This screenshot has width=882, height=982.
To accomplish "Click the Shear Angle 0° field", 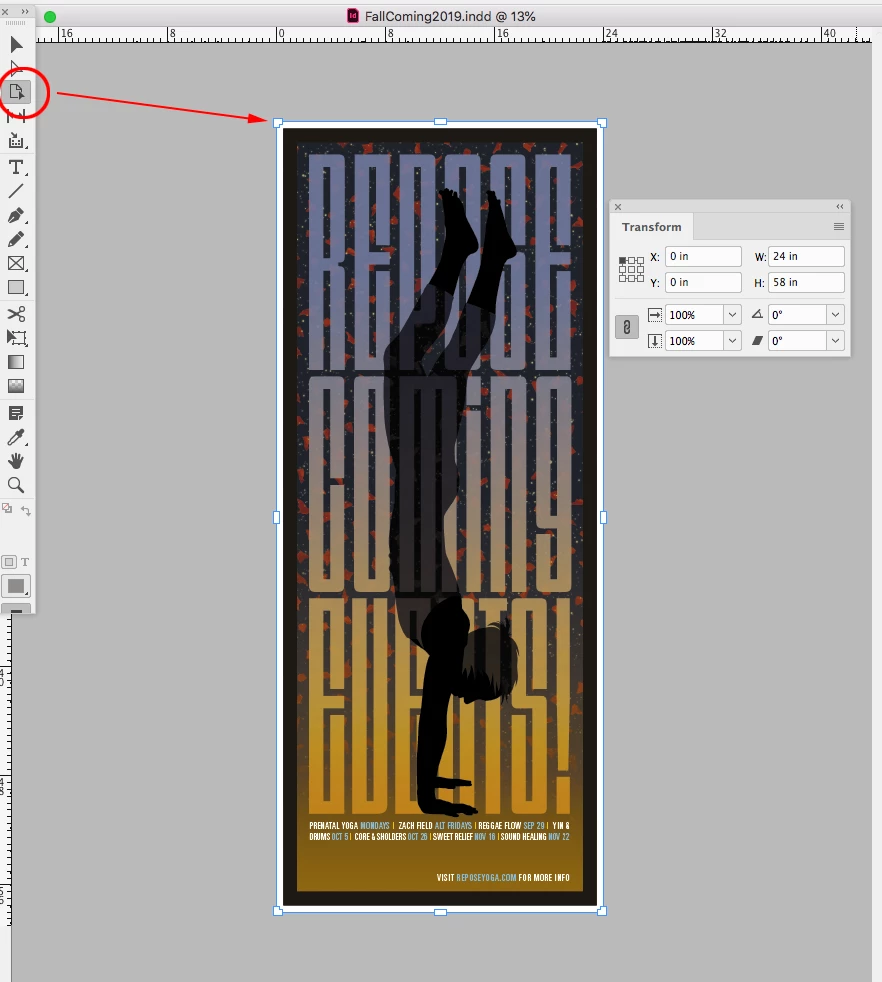I will (797, 341).
